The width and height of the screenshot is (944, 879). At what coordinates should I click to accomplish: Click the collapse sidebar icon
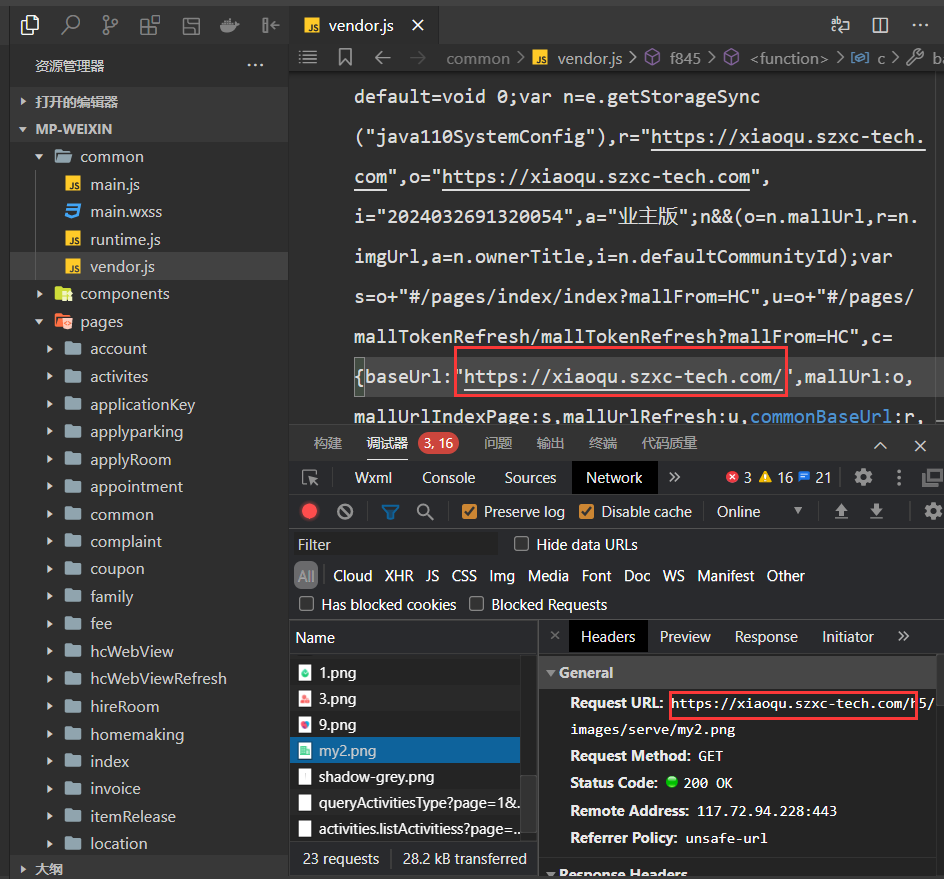pyautogui.click(x=270, y=25)
